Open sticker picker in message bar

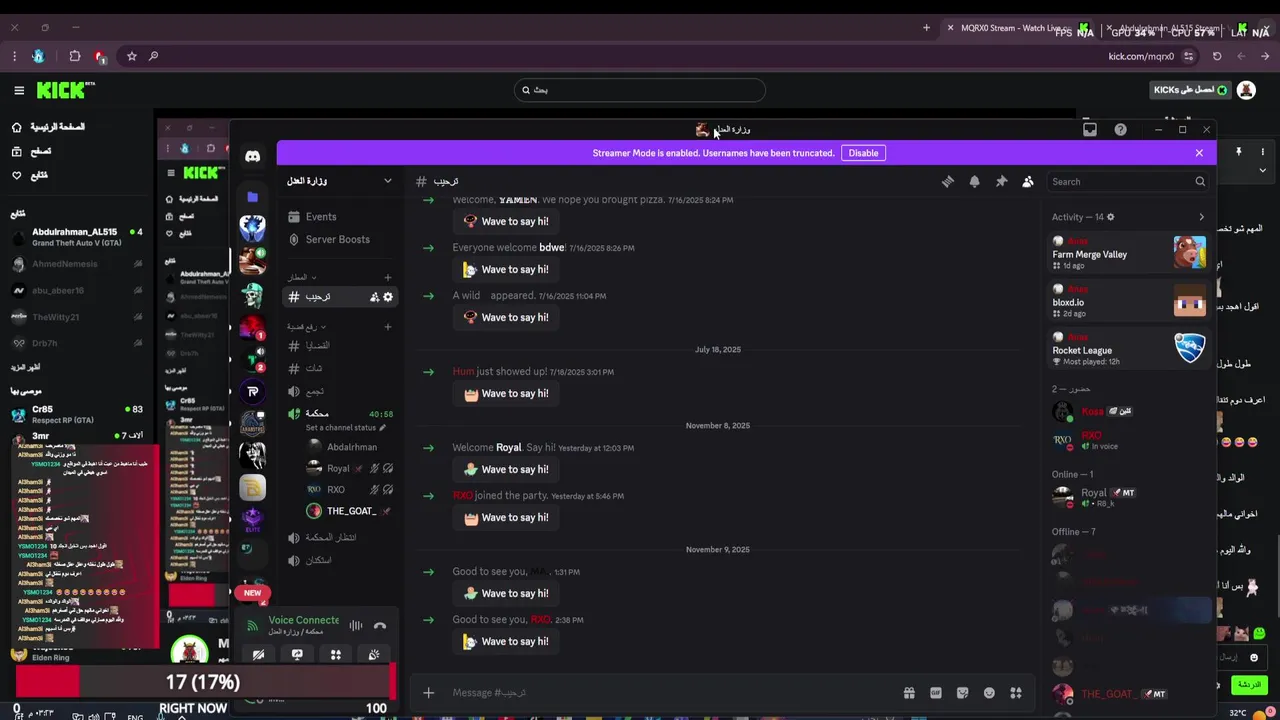click(x=962, y=693)
